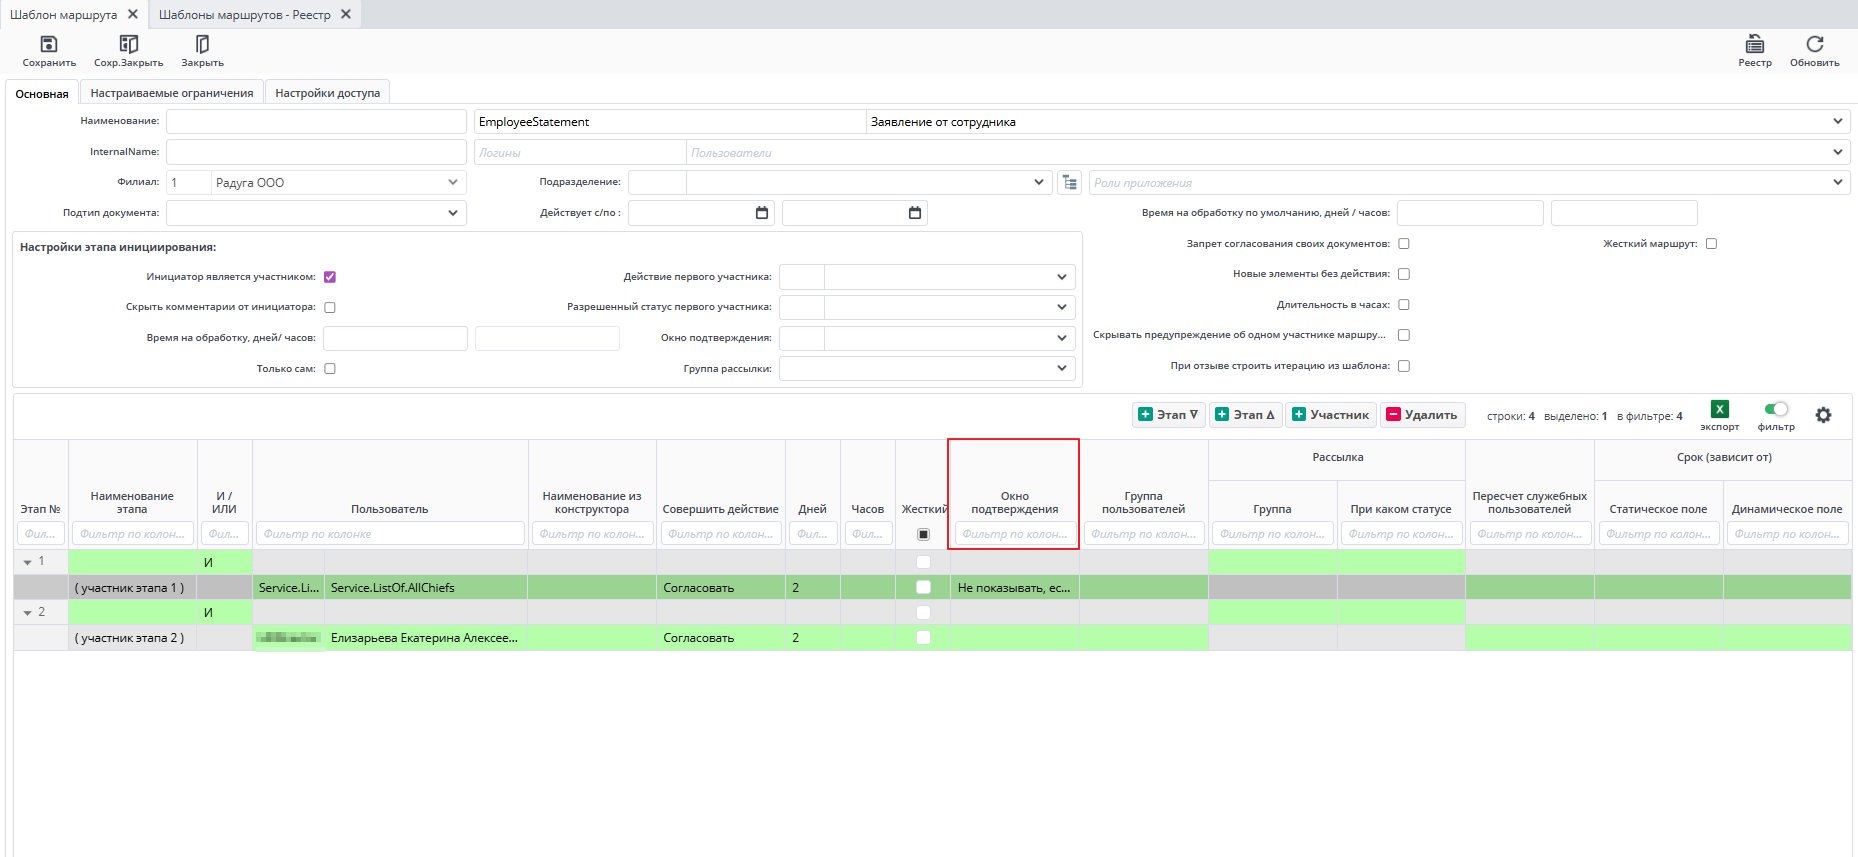Open Разрешенный статус первого участника dropdown
Screen dimensions: 1858x857
(1062, 307)
